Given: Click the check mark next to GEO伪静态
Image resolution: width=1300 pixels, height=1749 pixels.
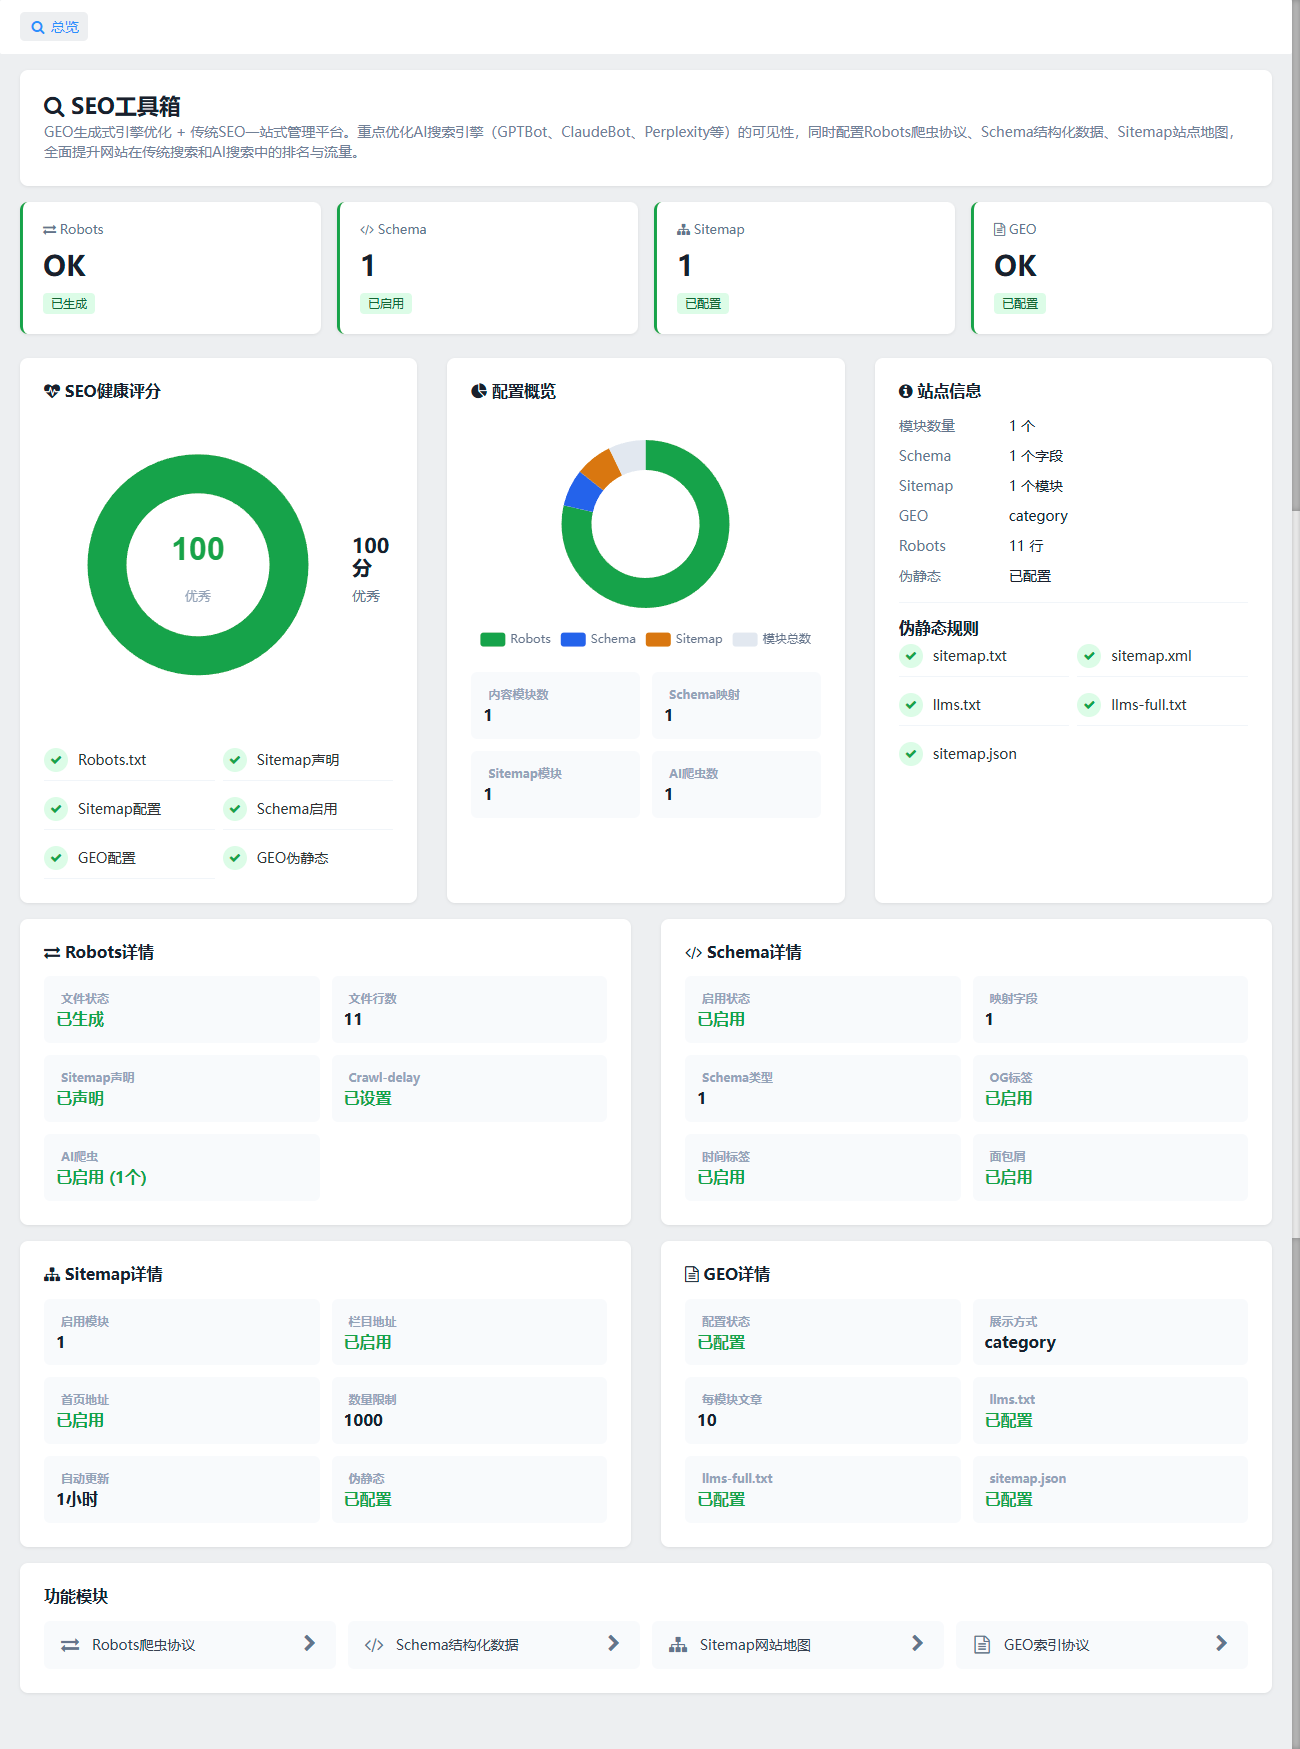Looking at the screenshot, I should tap(235, 858).
